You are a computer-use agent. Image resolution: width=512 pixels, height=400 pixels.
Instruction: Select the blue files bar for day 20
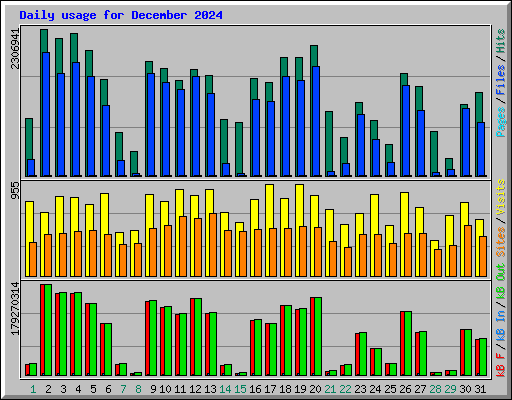pyautogui.click(x=316, y=121)
